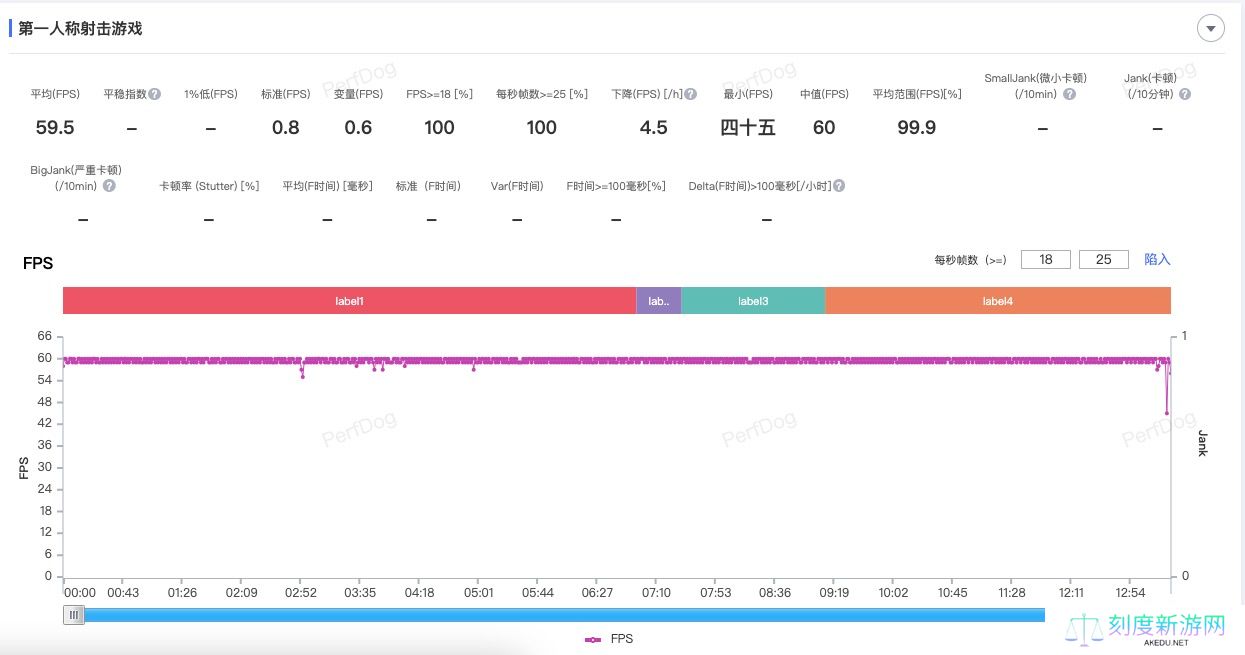Click the timeline range slider handle

(x=74, y=615)
